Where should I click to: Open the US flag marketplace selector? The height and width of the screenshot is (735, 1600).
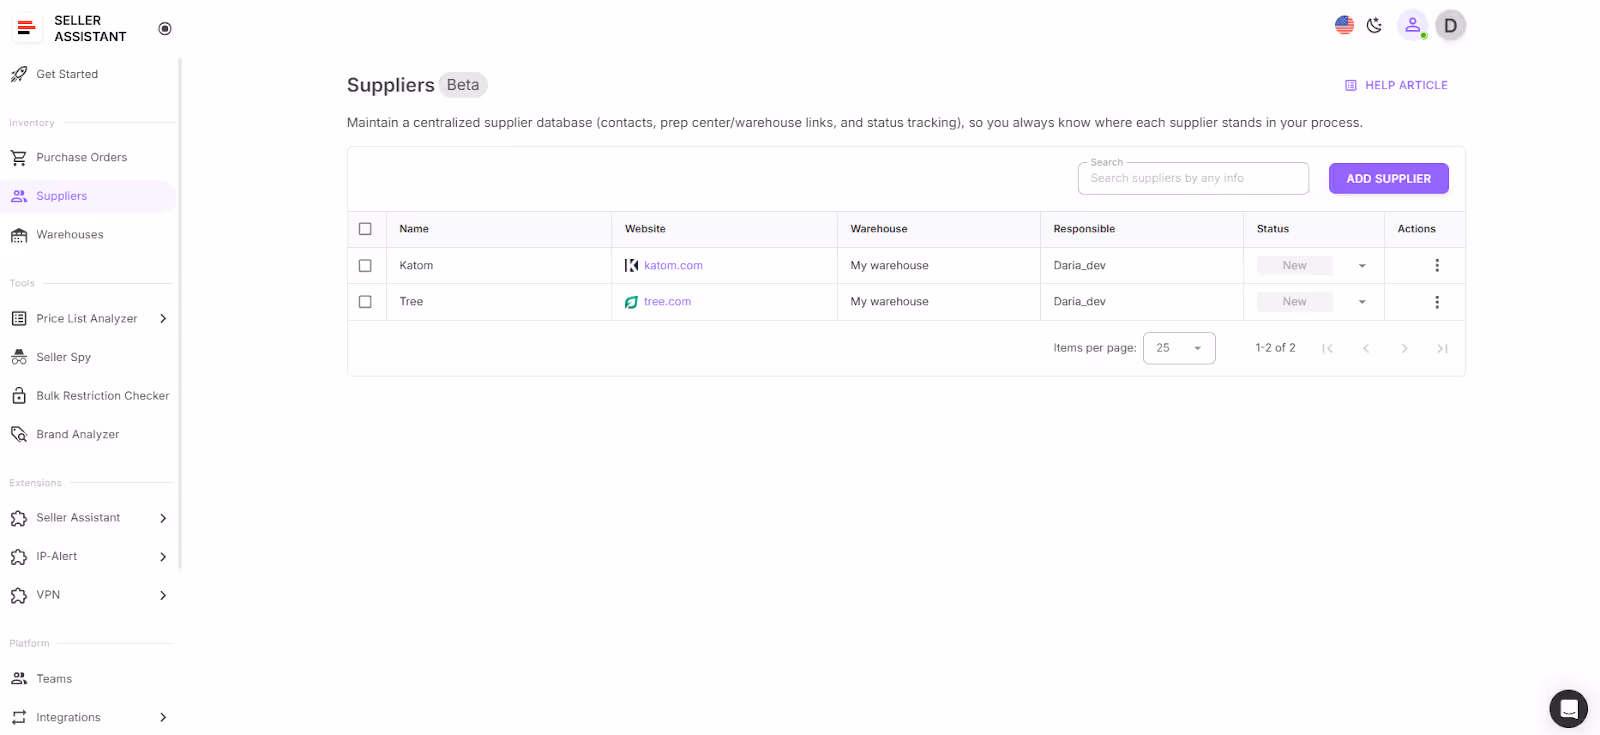pyautogui.click(x=1344, y=25)
